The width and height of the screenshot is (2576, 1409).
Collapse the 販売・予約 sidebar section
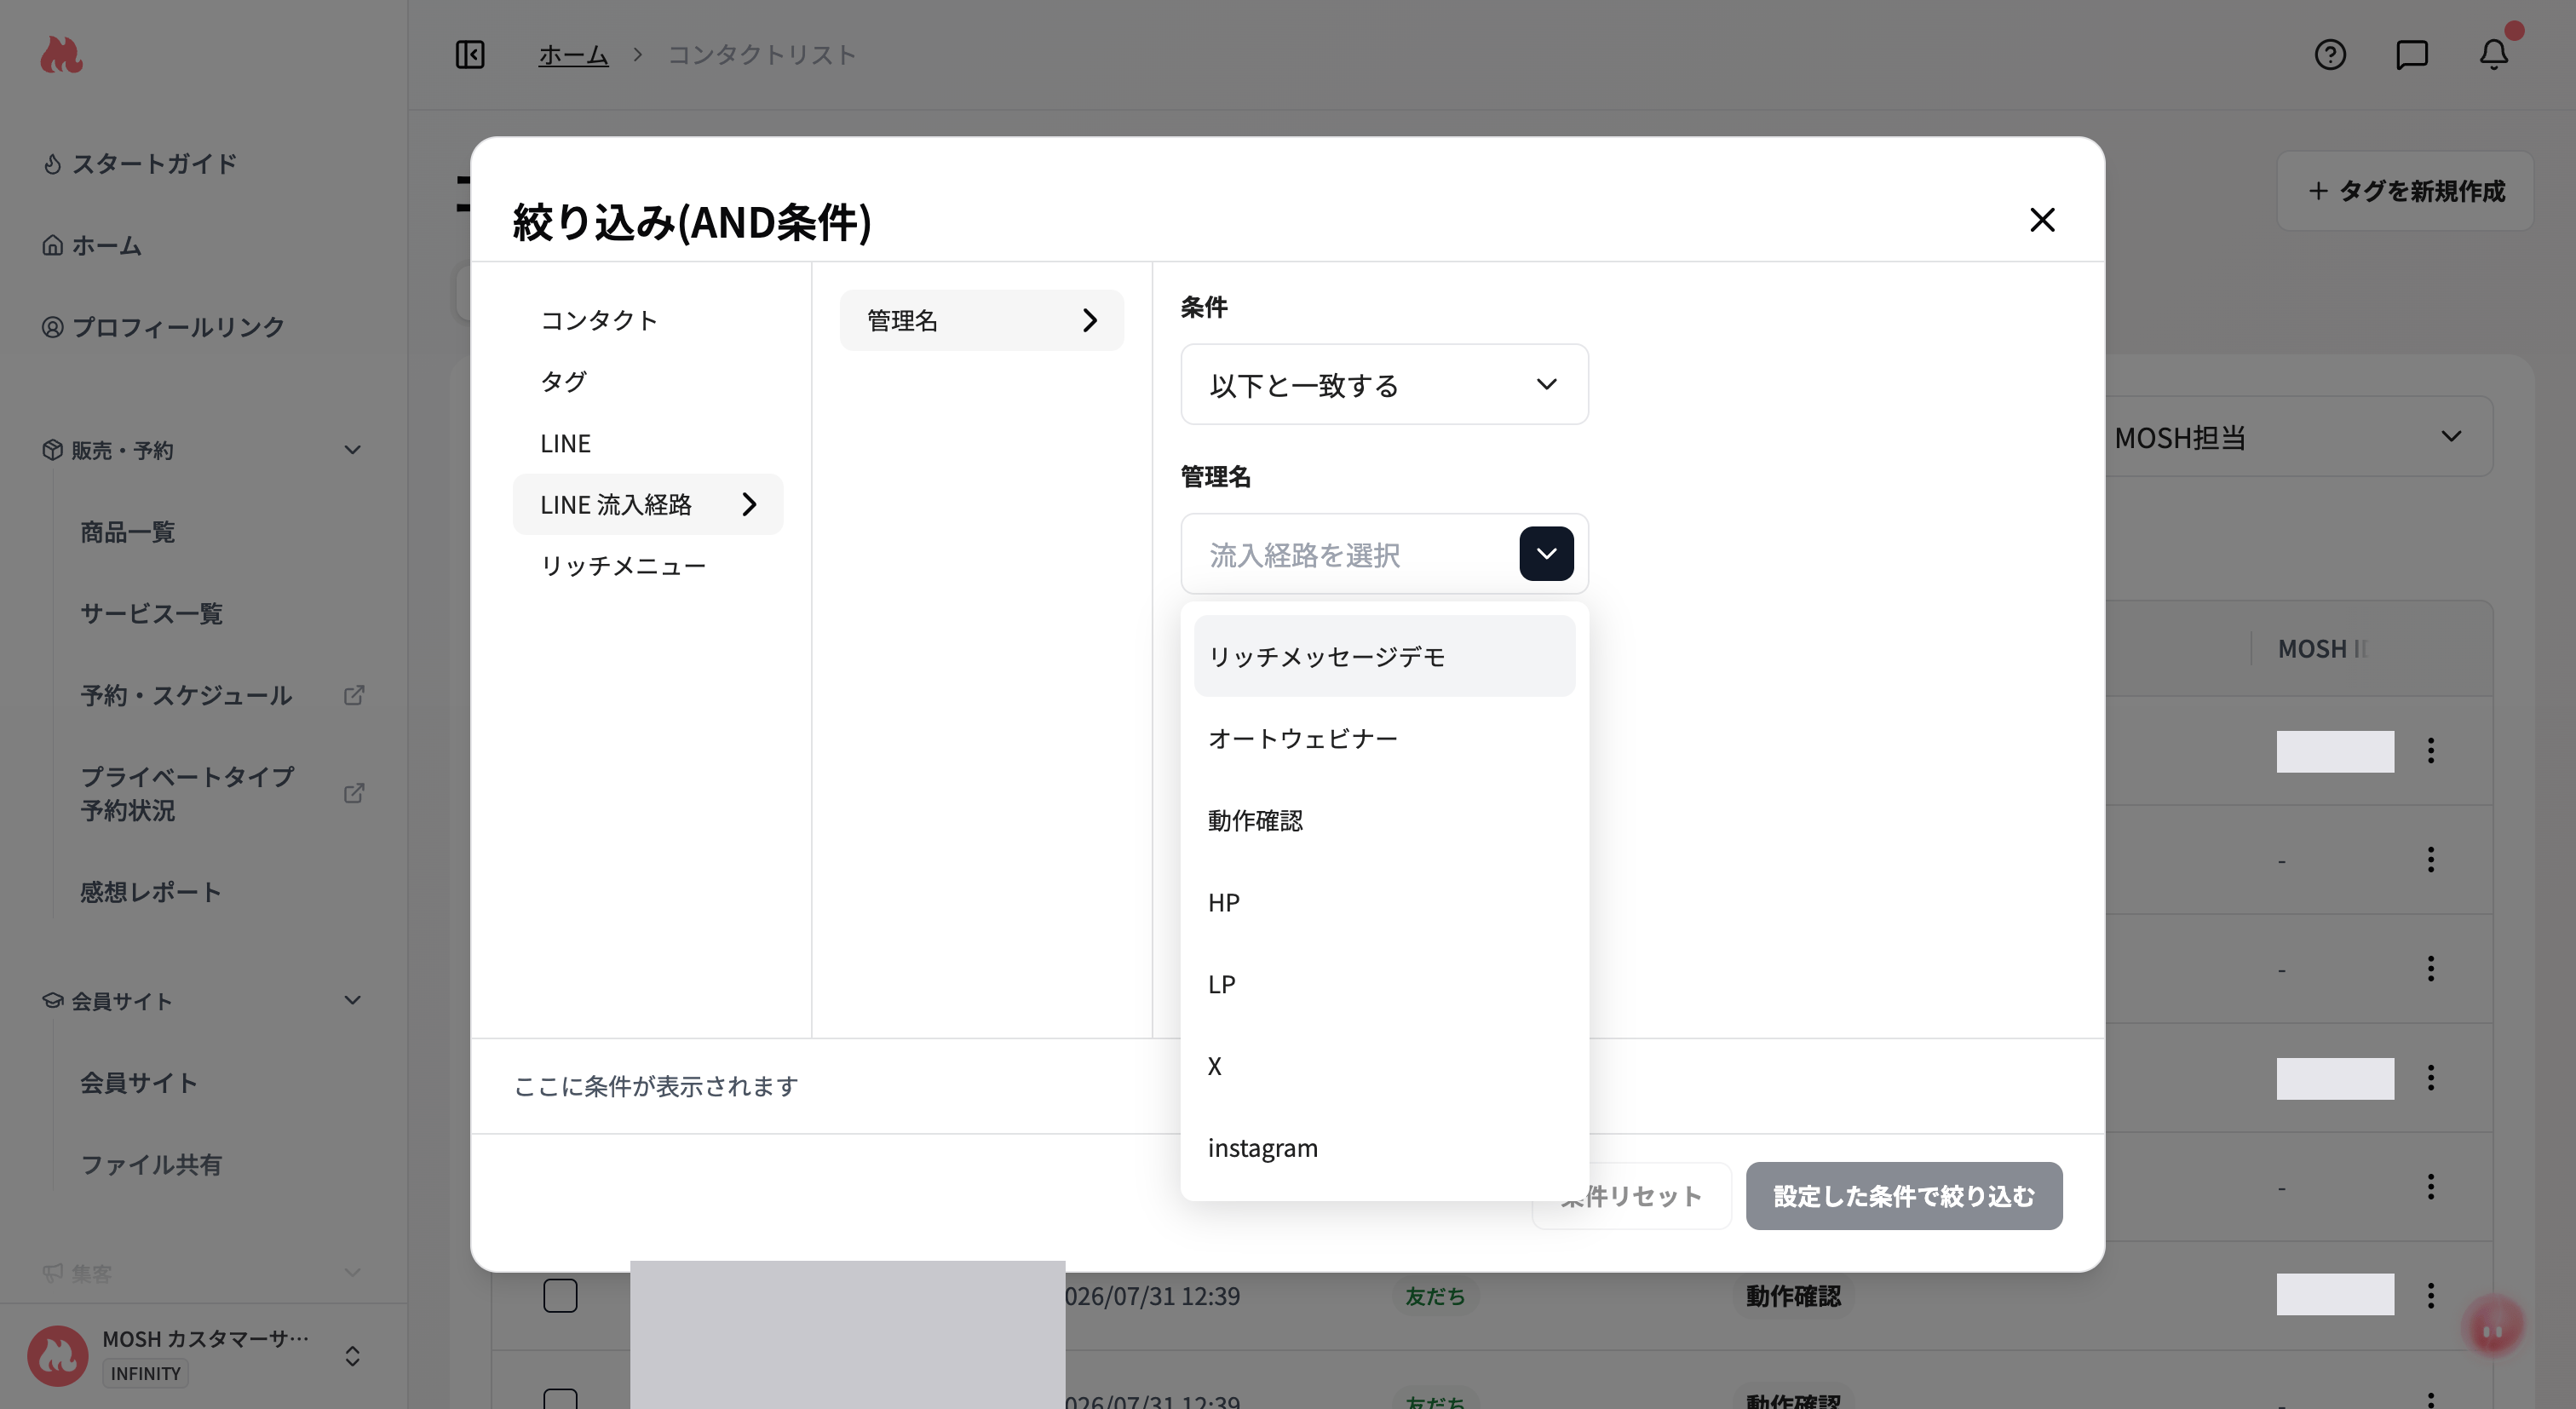click(352, 450)
